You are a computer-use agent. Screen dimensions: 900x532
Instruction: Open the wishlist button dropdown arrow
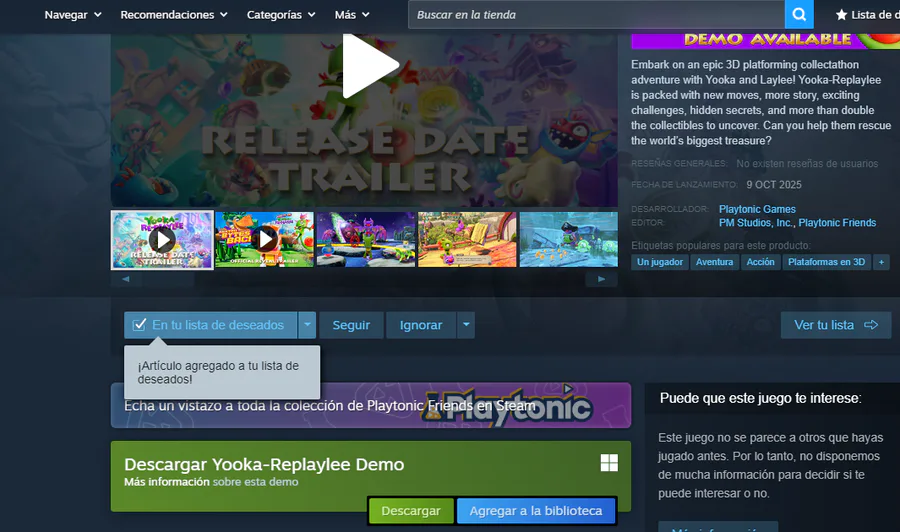[x=307, y=325]
